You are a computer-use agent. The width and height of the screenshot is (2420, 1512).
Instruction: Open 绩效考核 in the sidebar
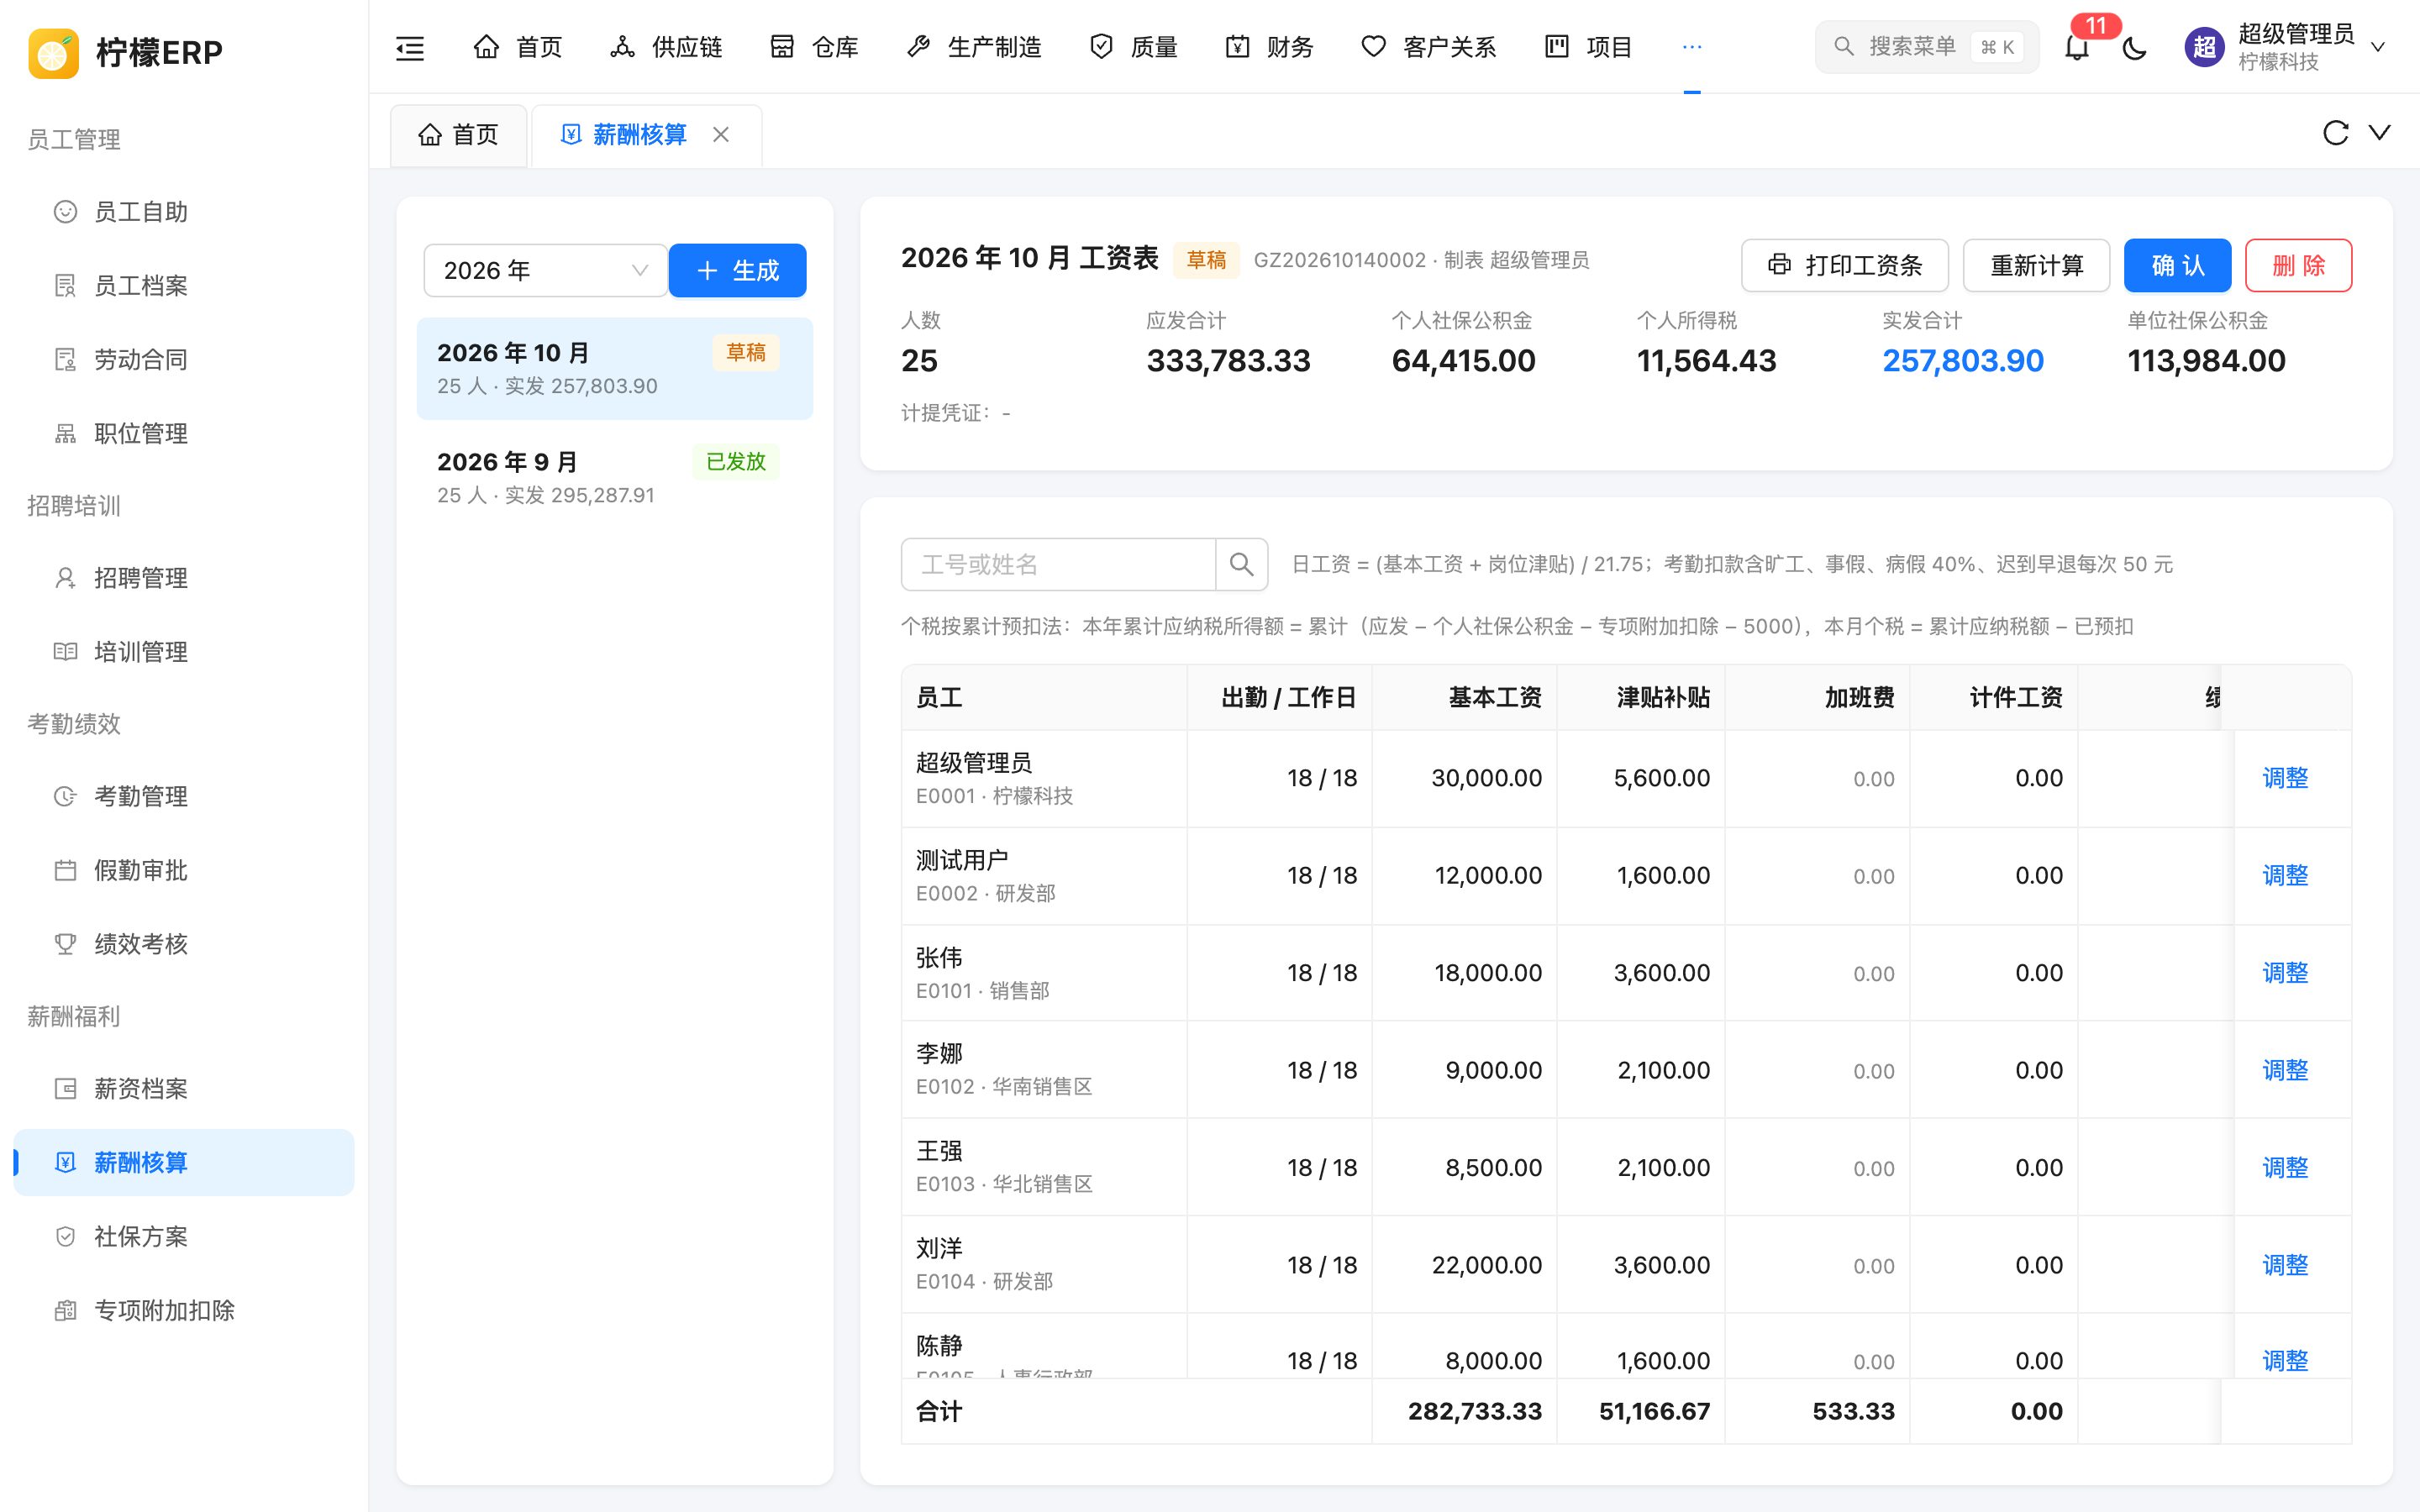coord(184,944)
